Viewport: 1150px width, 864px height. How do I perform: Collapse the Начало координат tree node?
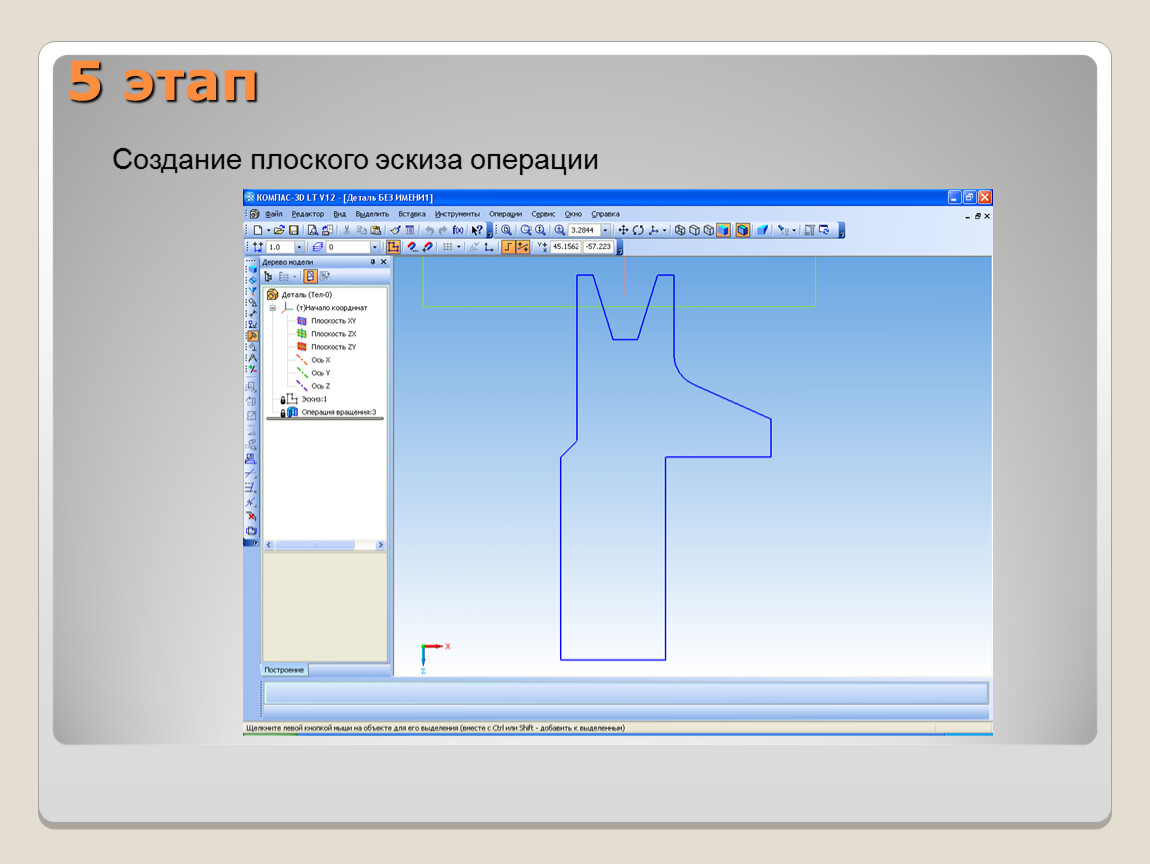click(x=272, y=308)
